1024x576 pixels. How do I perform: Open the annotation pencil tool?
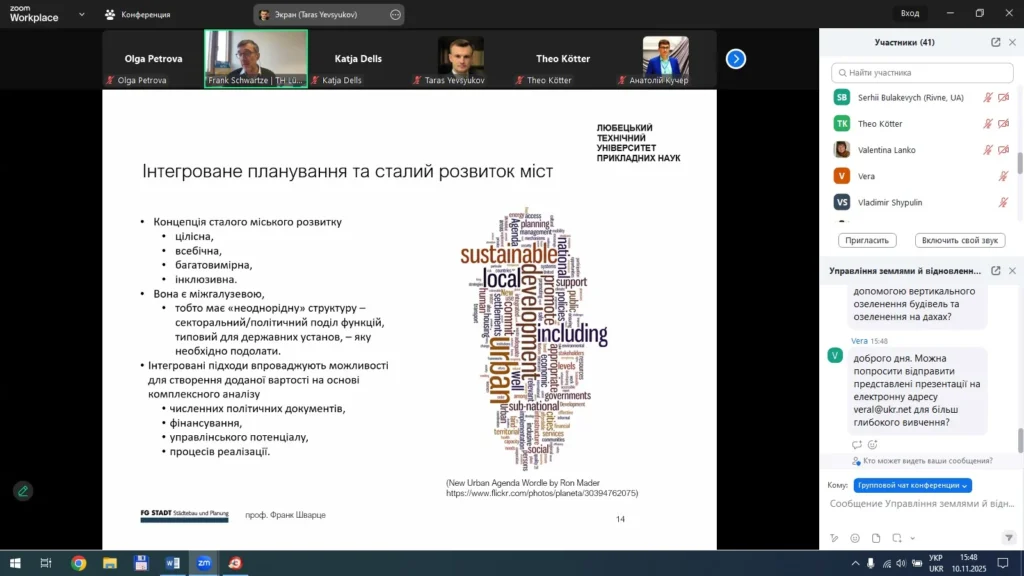[x=22, y=491]
